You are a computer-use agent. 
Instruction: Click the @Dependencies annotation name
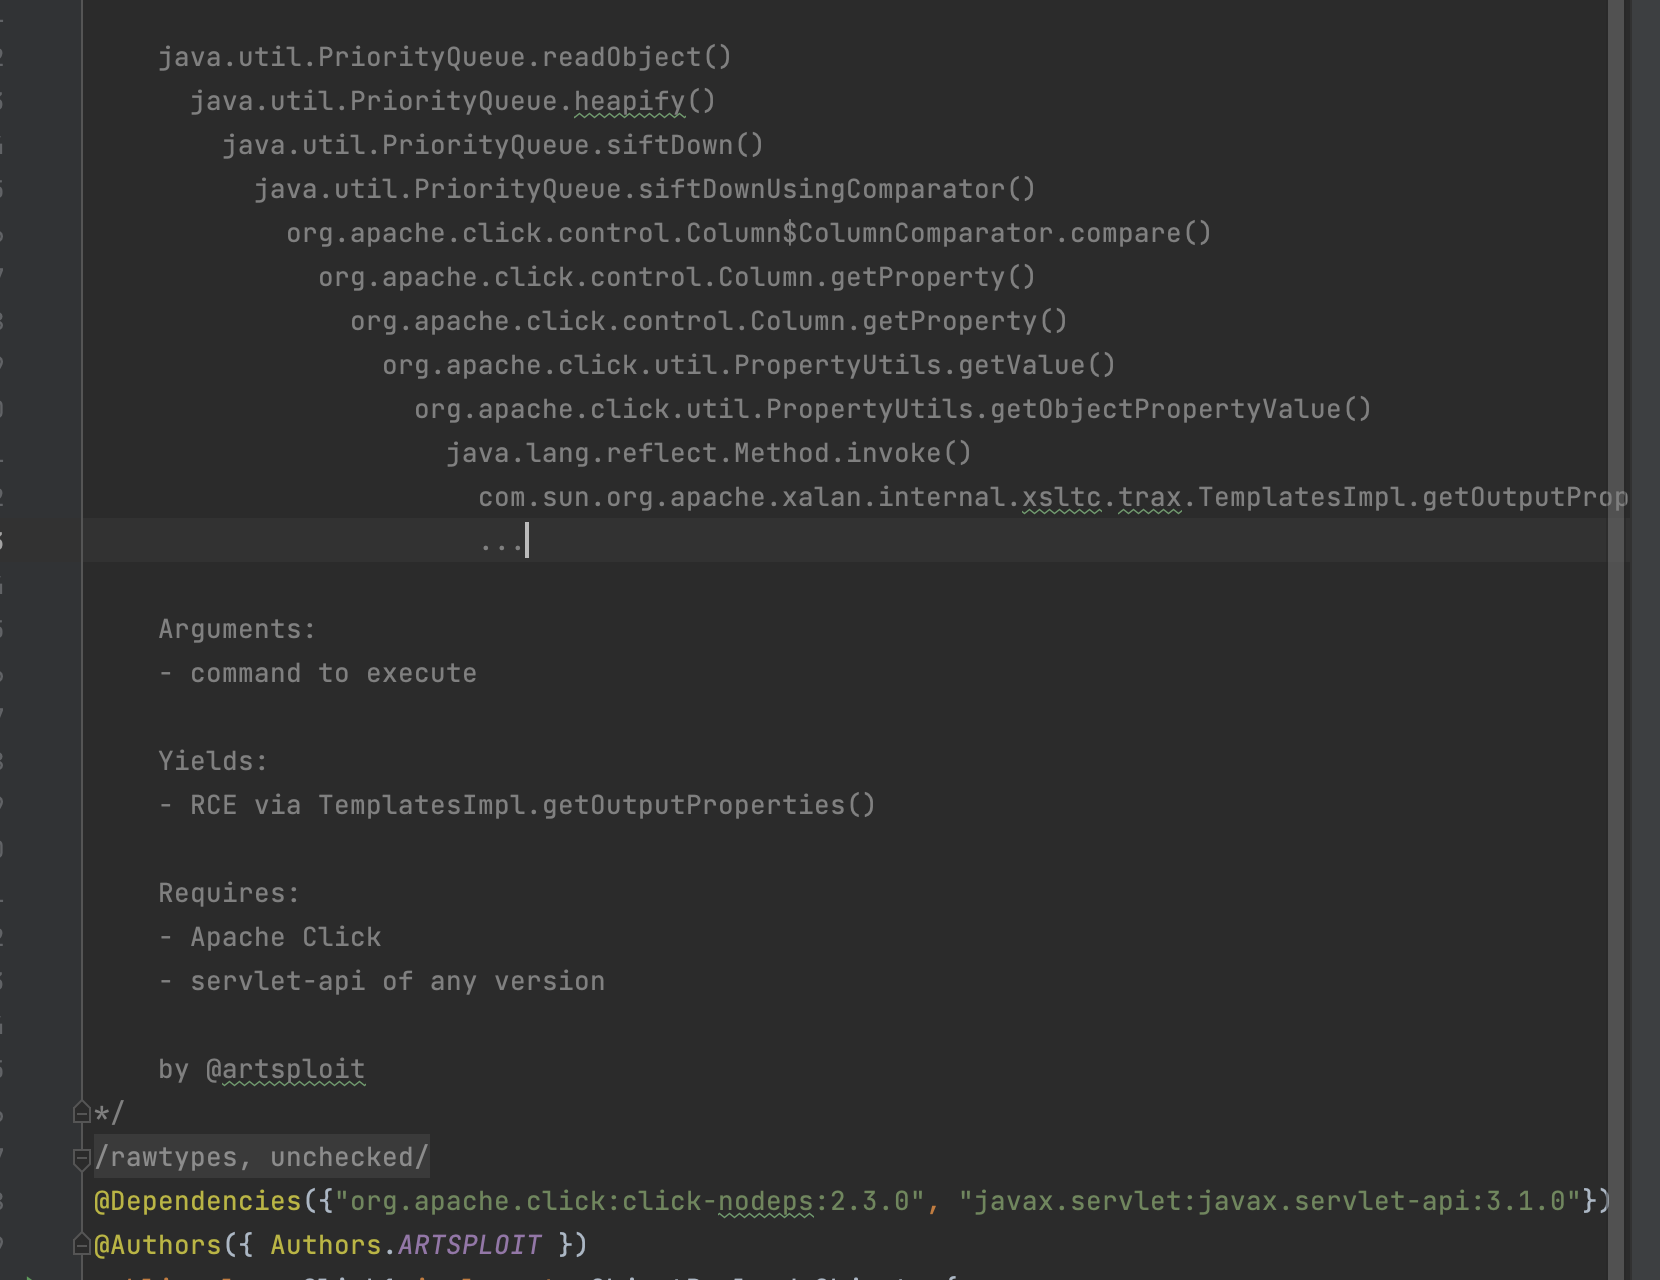[198, 1201]
